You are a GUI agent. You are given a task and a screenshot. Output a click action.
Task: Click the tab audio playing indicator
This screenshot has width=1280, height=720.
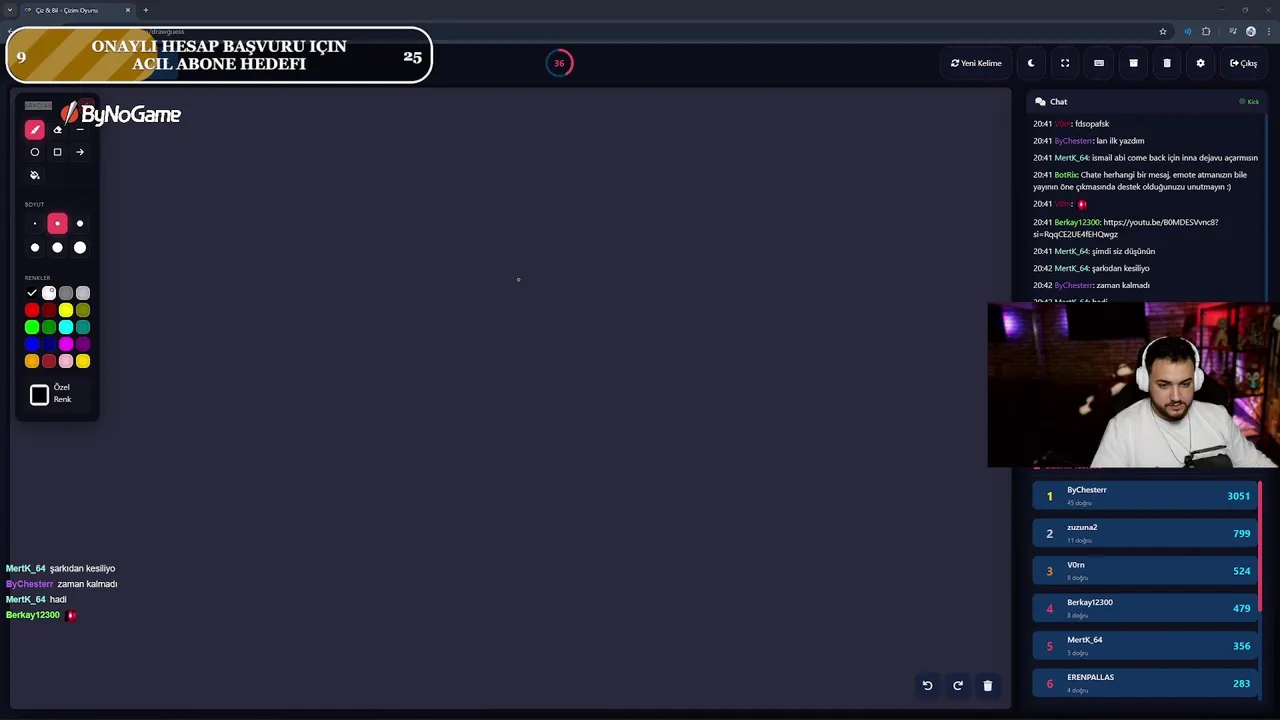pyautogui.click(x=1188, y=31)
